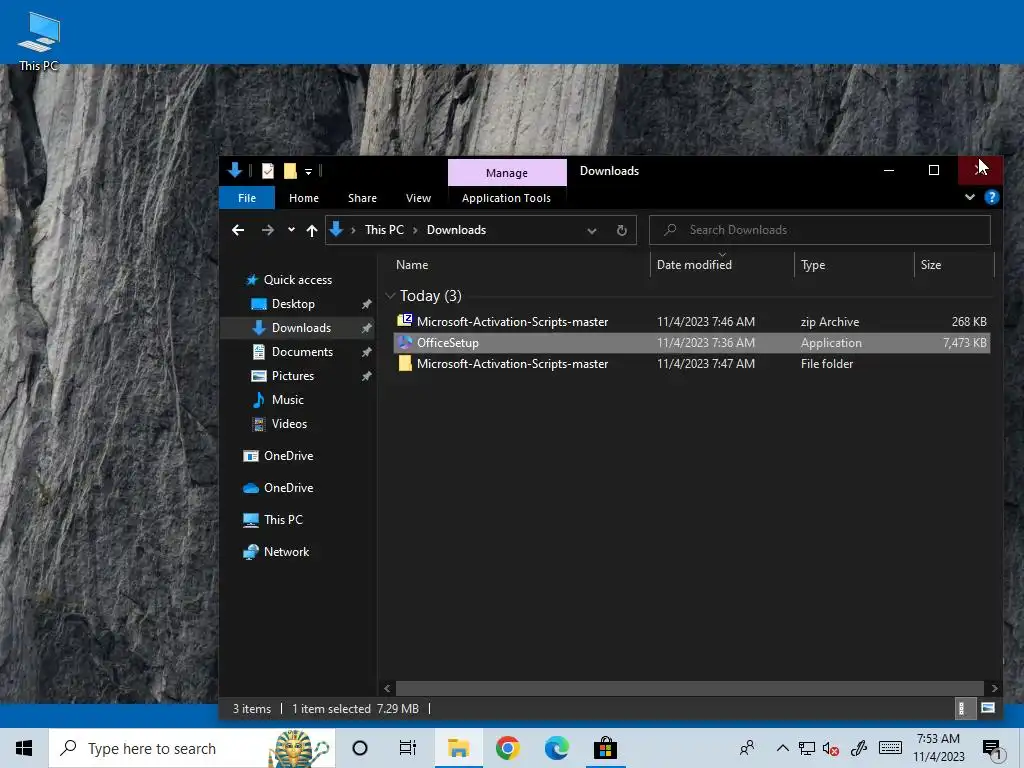
Task: Open the Windows Start menu
Action: tap(24, 748)
